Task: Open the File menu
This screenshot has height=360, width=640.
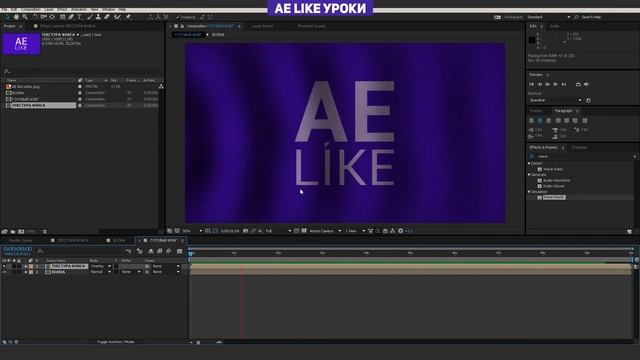Action: (4, 9)
